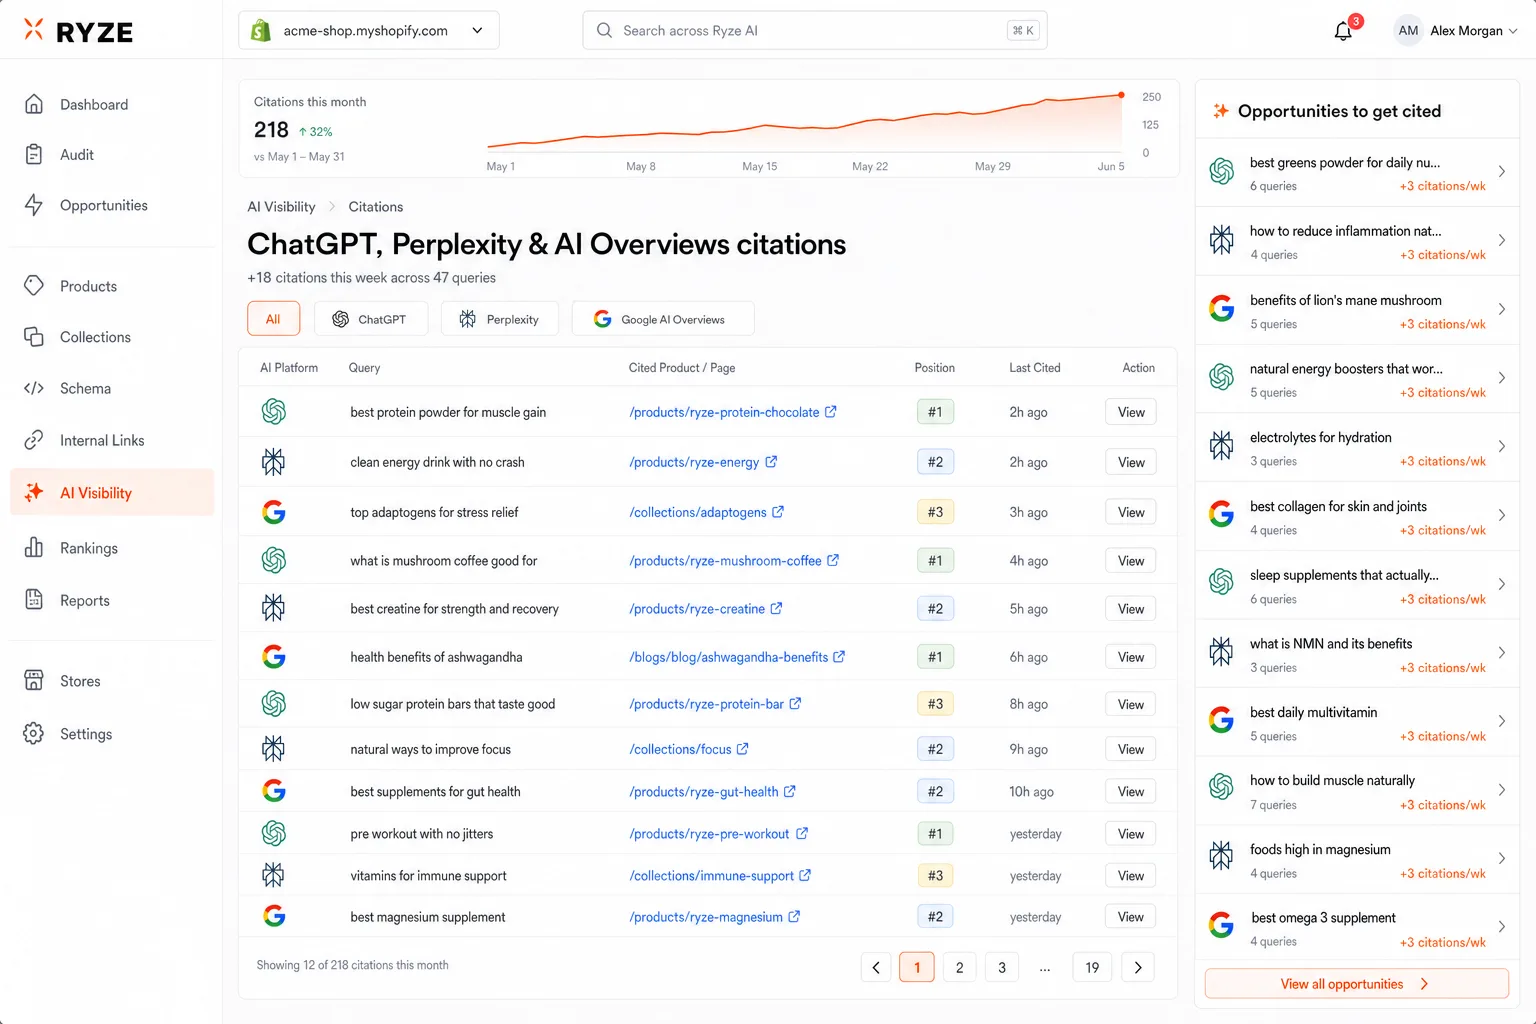Filter by Google AI Overviews

(x=662, y=319)
